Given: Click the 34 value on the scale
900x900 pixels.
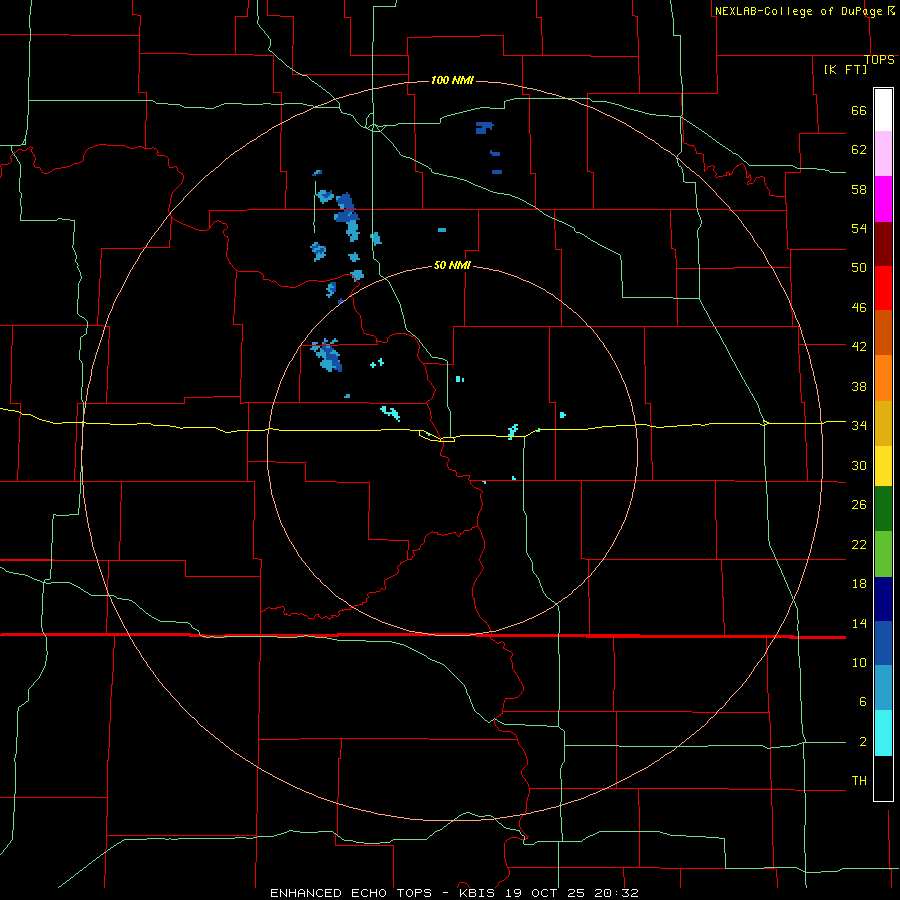Looking at the screenshot, I should click(859, 425).
